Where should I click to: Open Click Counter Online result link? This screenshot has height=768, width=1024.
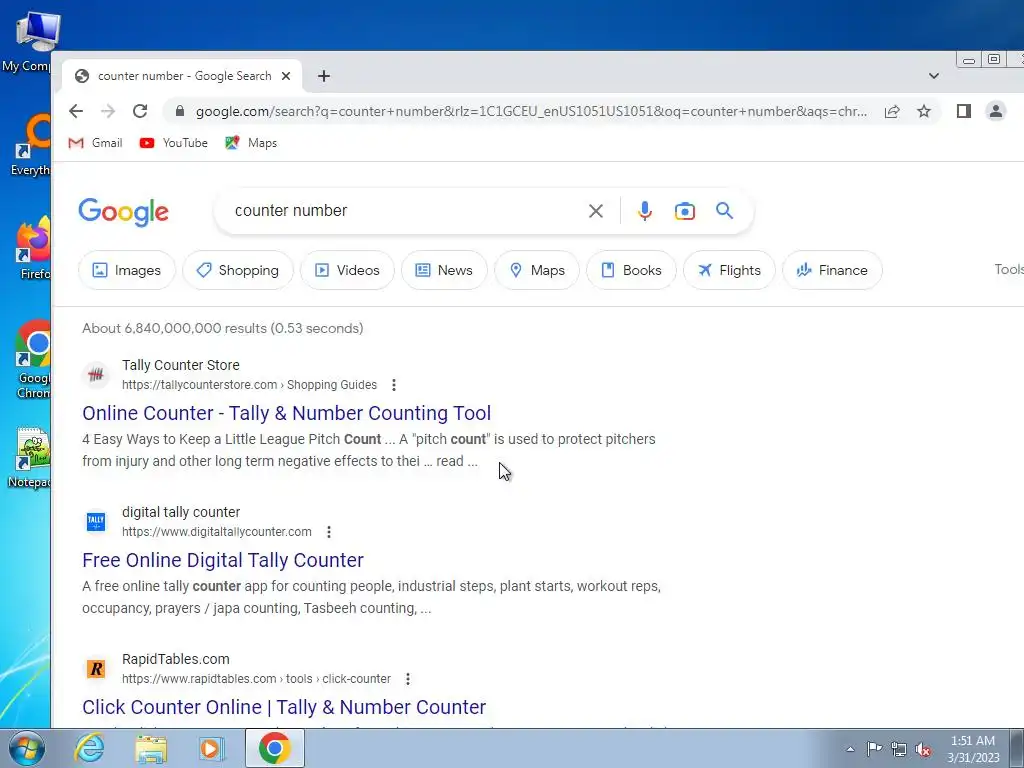tap(284, 707)
